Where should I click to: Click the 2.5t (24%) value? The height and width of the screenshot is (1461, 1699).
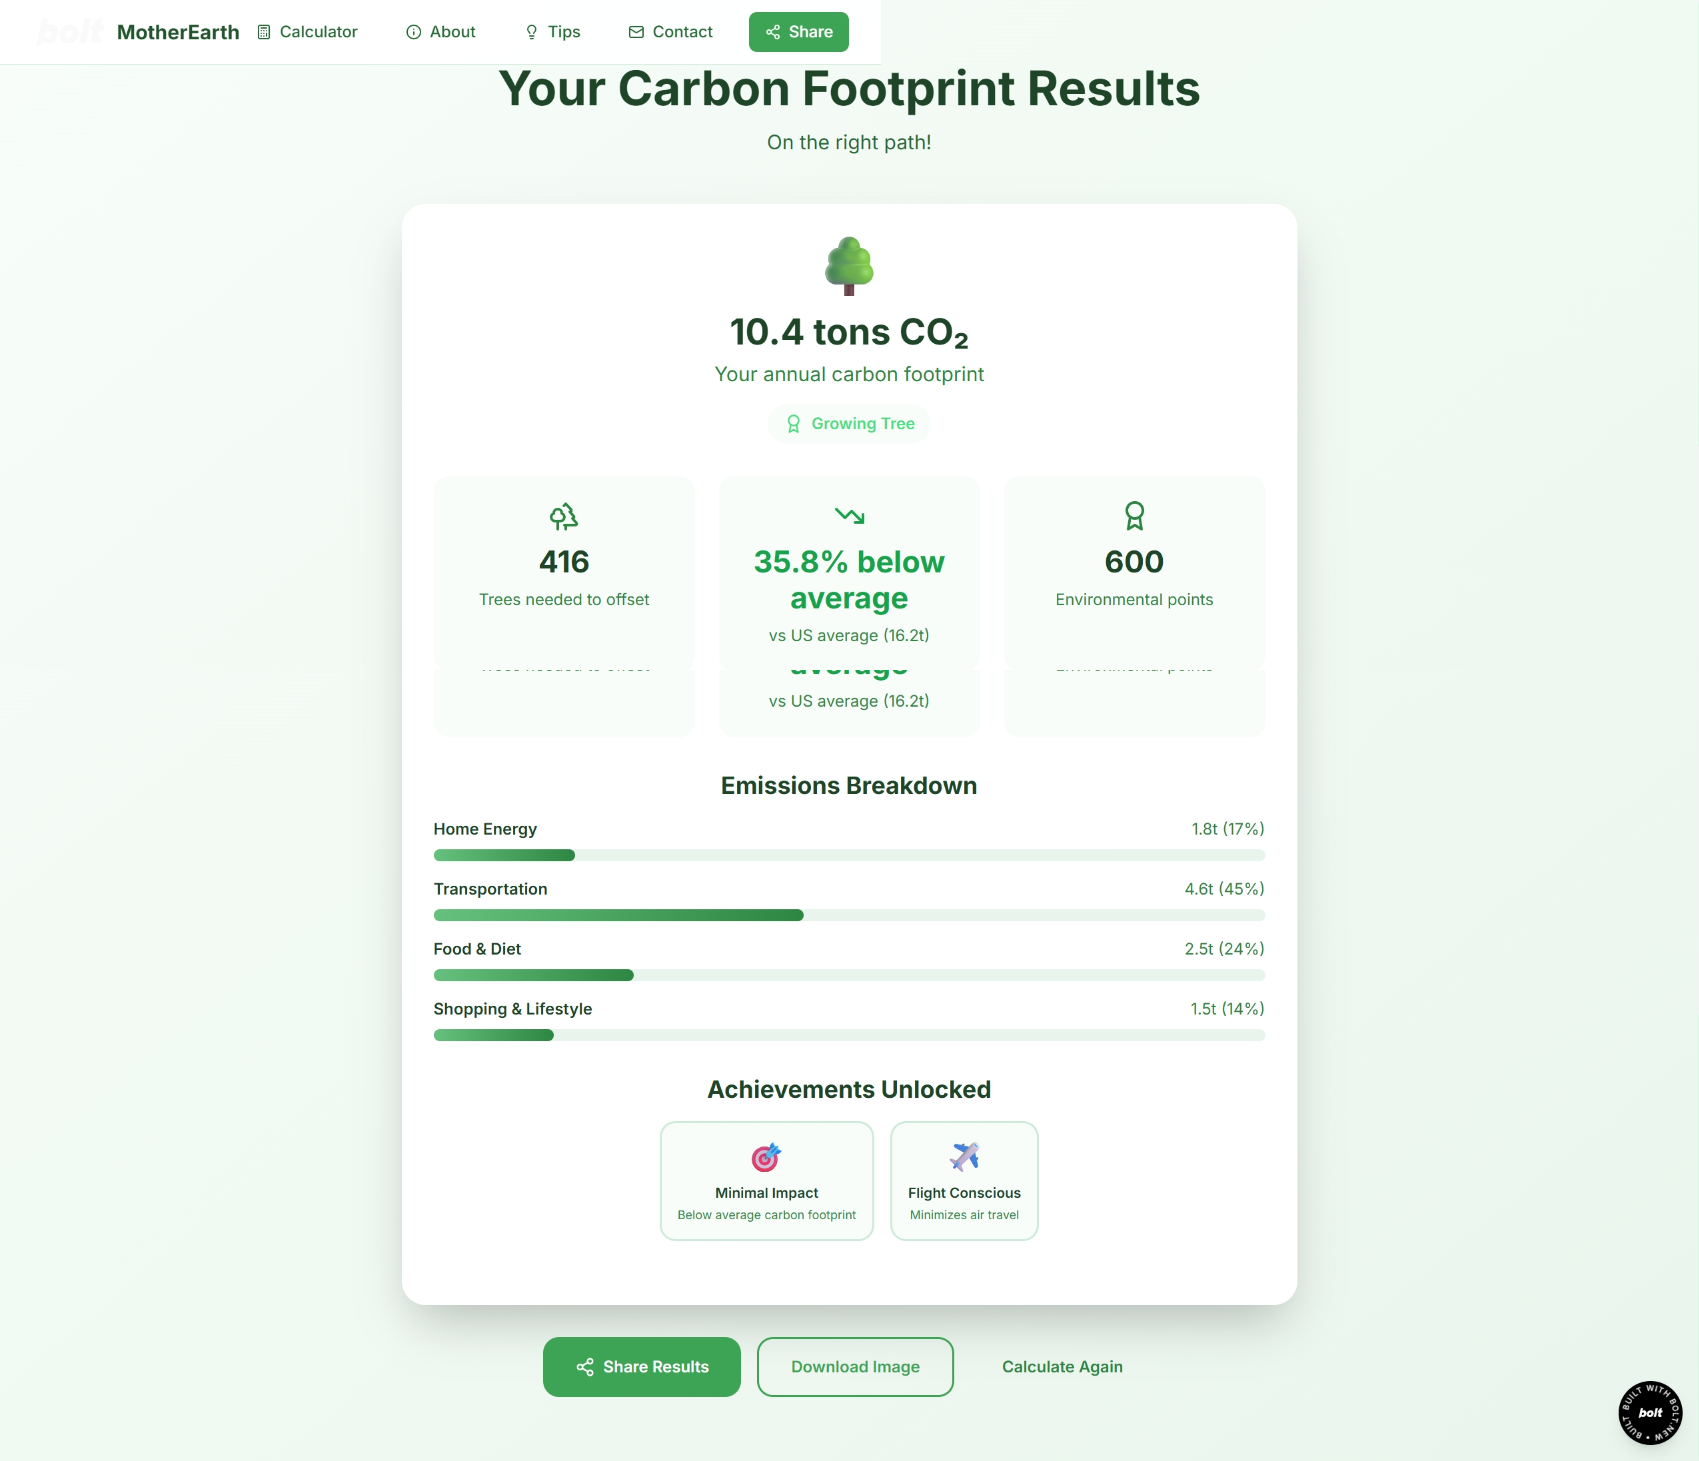(1225, 949)
